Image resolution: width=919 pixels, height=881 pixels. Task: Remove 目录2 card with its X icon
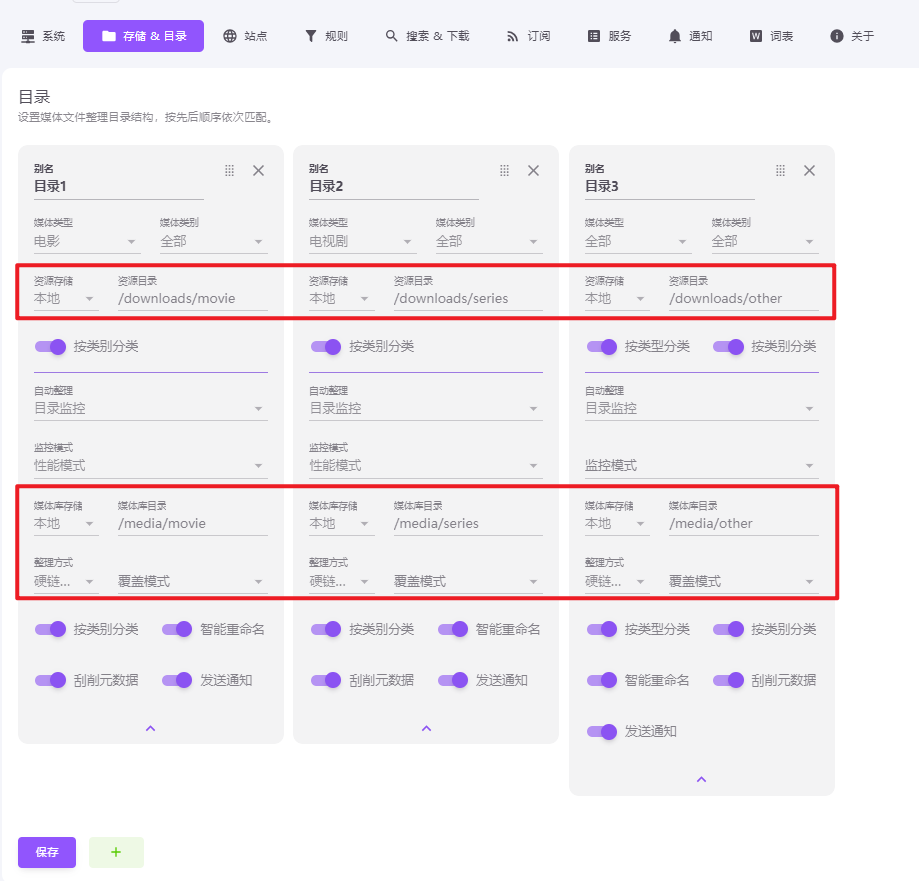pyautogui.click(x=533, y=171)
